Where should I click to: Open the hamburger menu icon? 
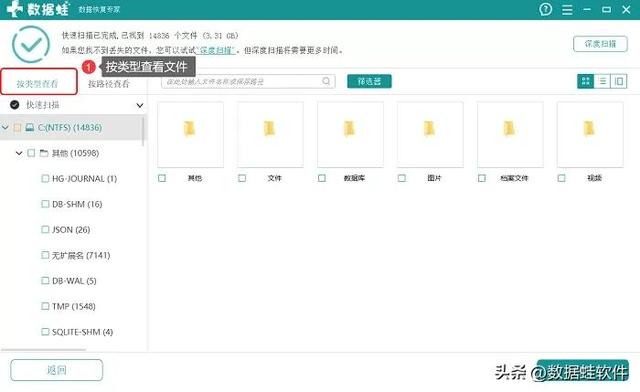(567, 9)
